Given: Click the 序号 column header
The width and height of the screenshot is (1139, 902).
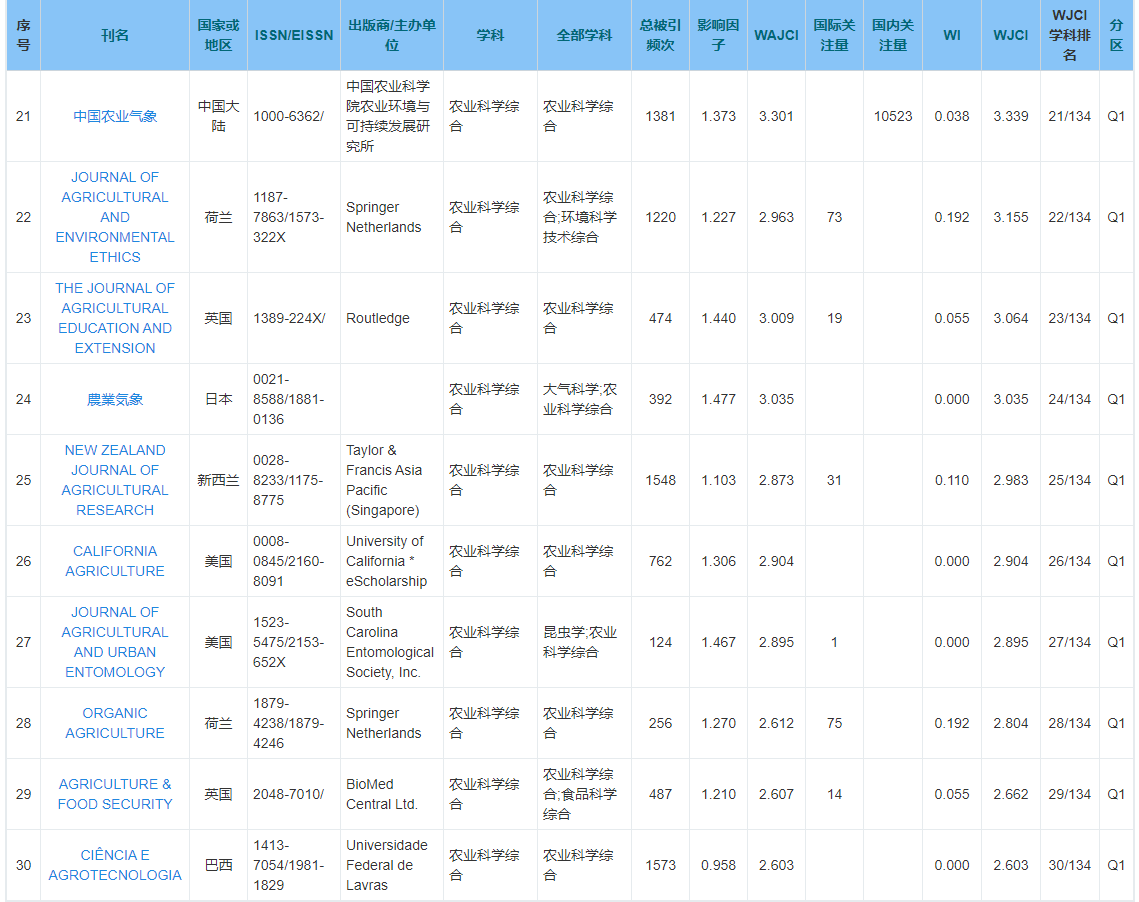Looking at the screenshot, I should [x=23, y=35].
